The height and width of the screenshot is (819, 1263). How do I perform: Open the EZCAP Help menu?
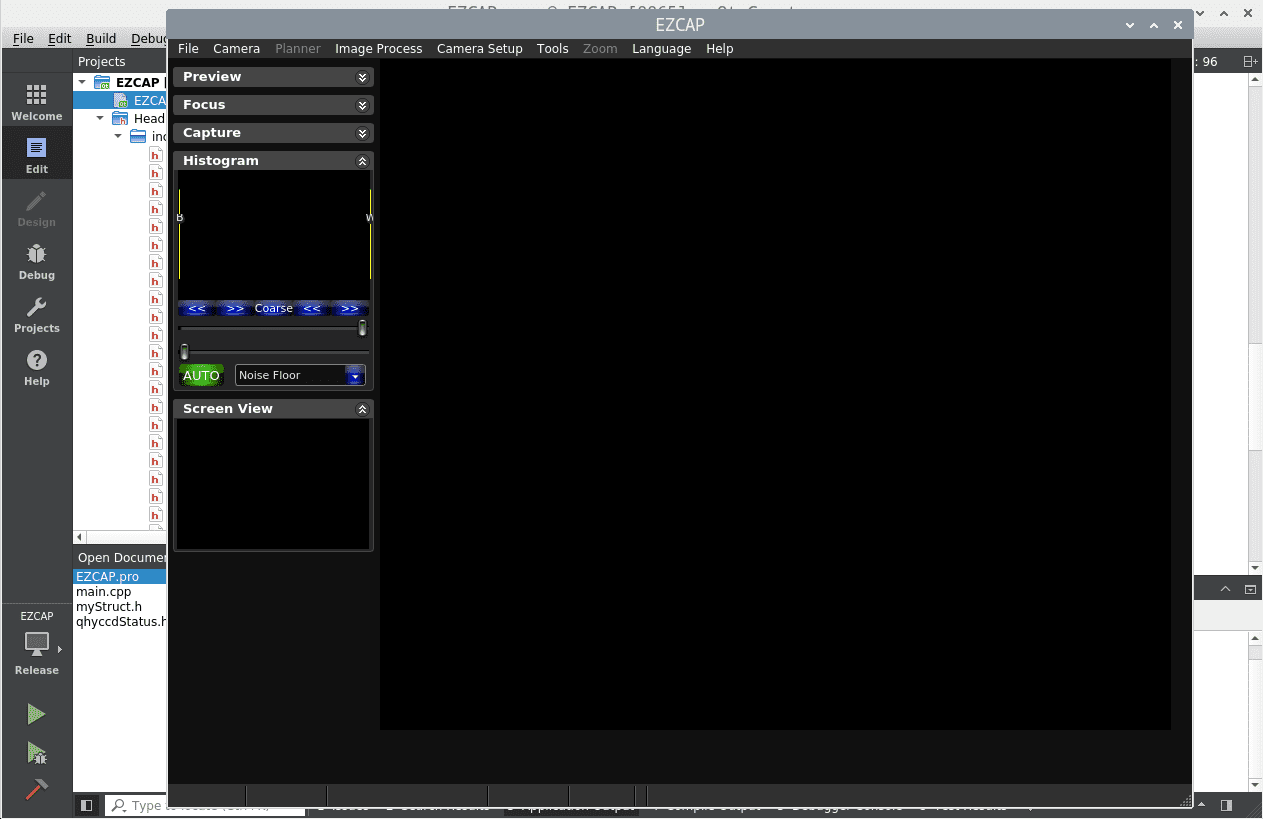coord(719,48)
